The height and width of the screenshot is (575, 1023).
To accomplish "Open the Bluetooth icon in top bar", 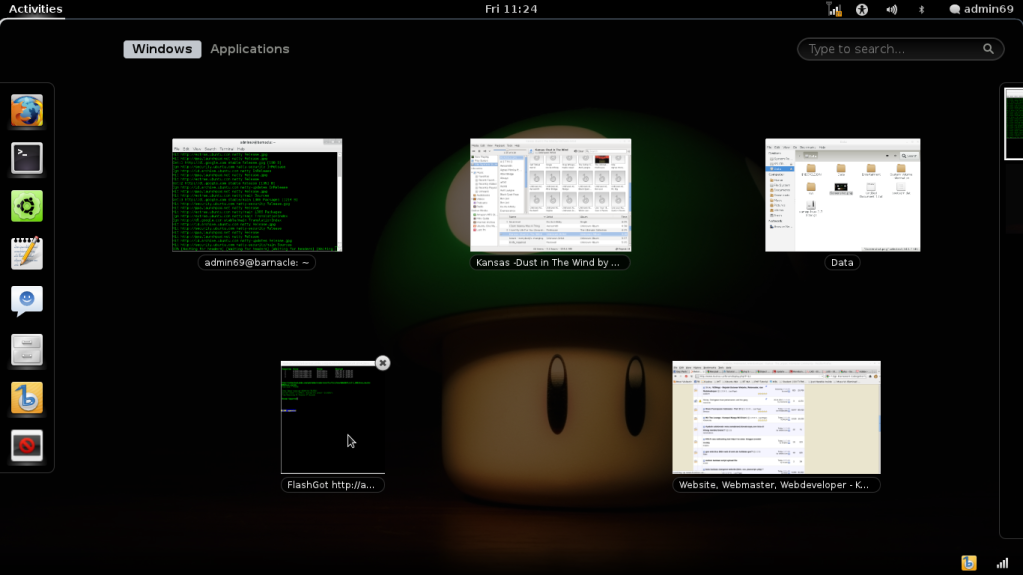I will click(x=921, y=9).
